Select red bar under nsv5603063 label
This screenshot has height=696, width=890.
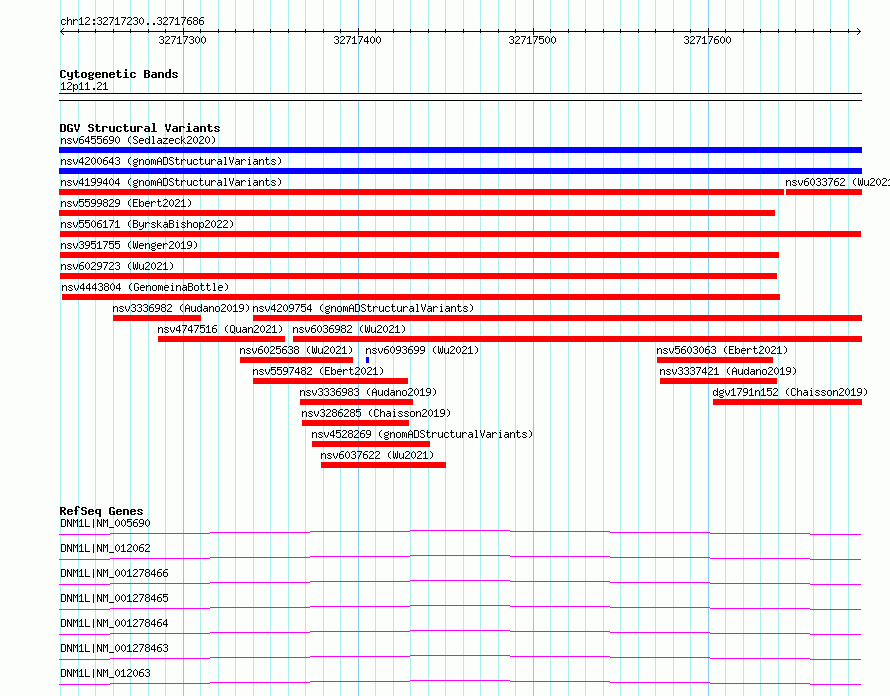tap(715, 360)
